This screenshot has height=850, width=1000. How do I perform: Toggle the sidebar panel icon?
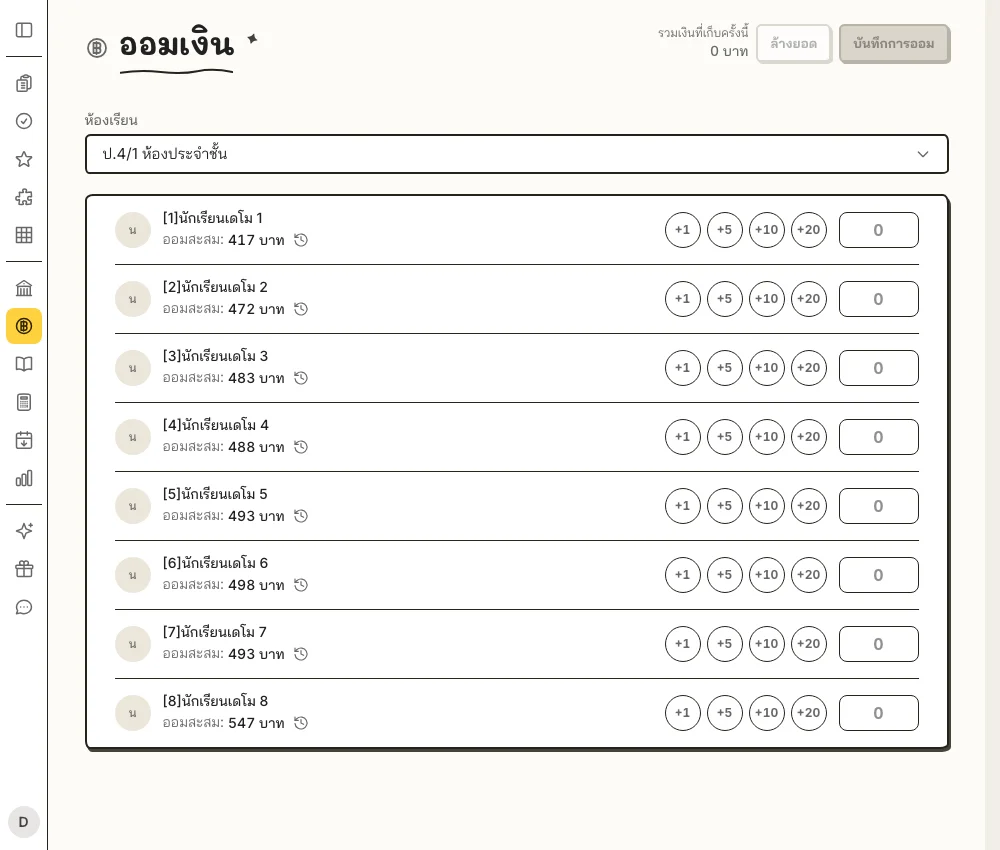(24, 30)
